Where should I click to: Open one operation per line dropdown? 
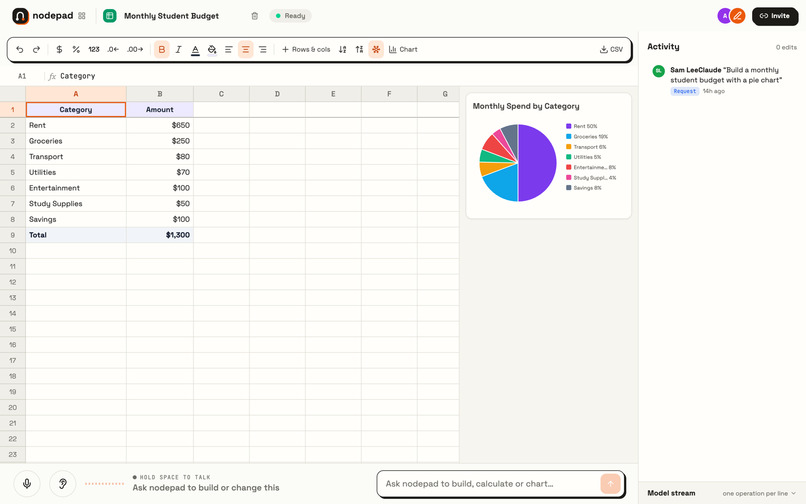(x=759, y=493)
